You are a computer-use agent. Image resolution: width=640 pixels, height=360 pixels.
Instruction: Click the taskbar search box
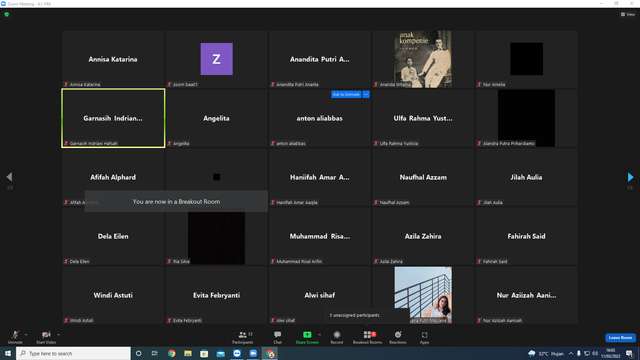pyautogui.click(x=73, y=353)
